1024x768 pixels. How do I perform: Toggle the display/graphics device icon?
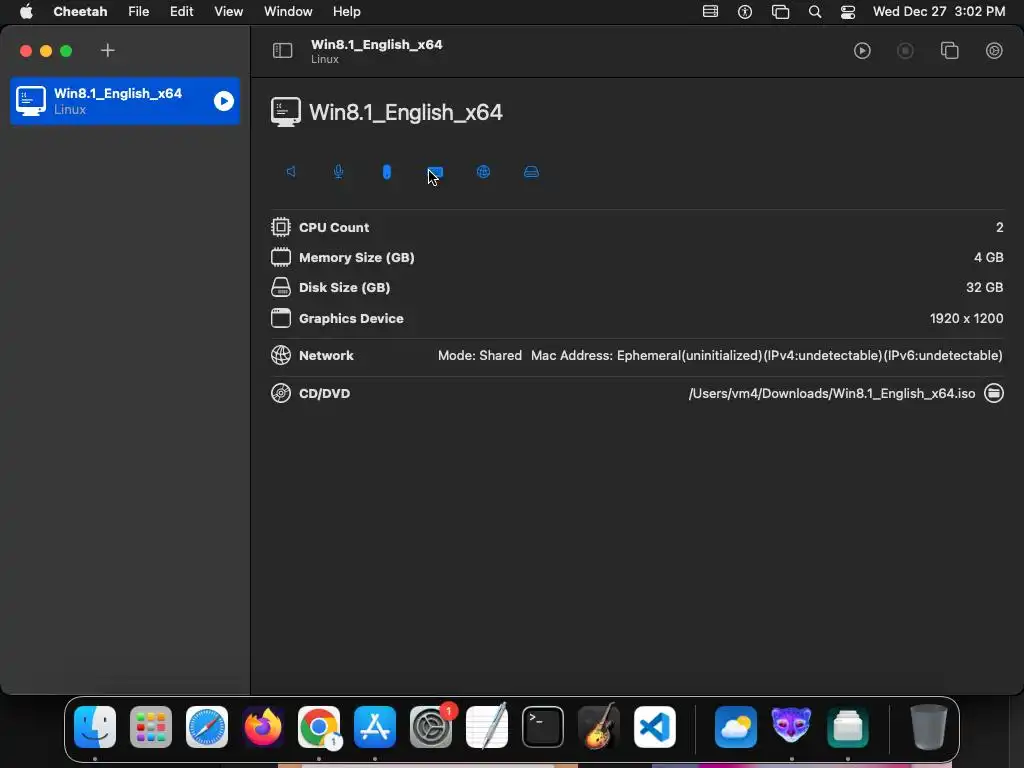[435, 172]
